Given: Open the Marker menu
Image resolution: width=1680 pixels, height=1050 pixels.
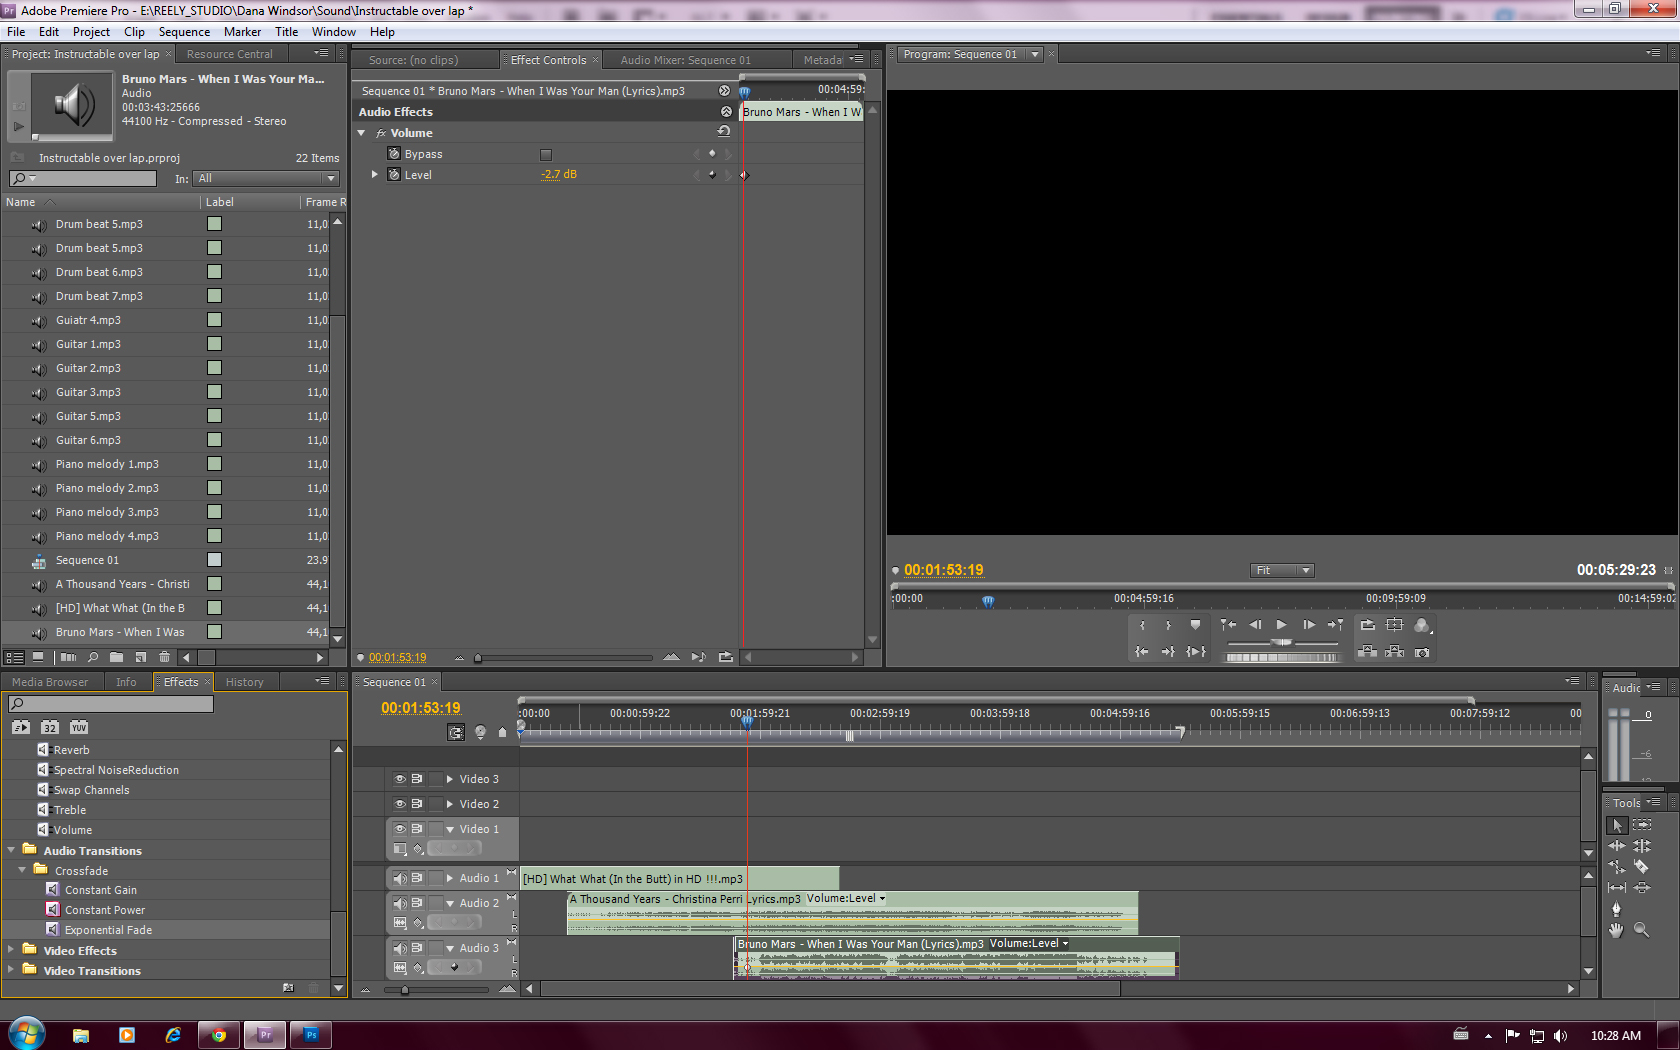Looking at the screenshot, I should [242, 32].
